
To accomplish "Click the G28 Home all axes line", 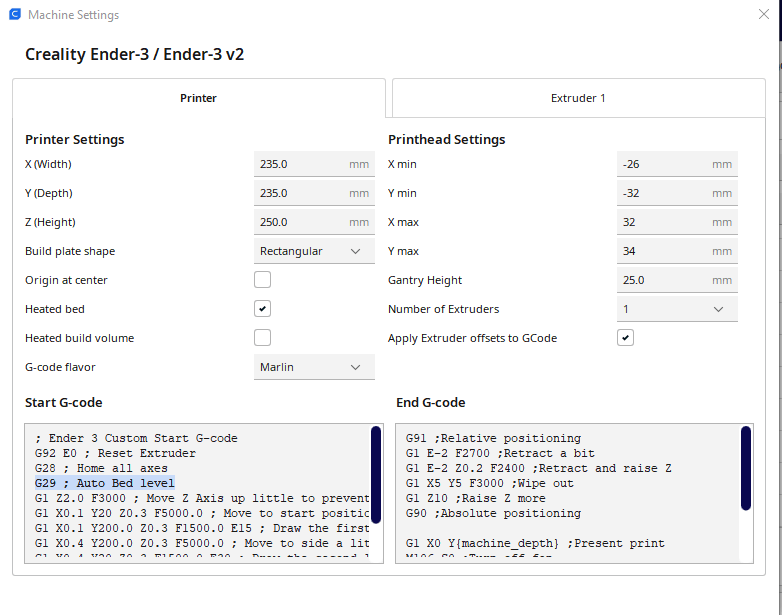I will pos(101,468).
